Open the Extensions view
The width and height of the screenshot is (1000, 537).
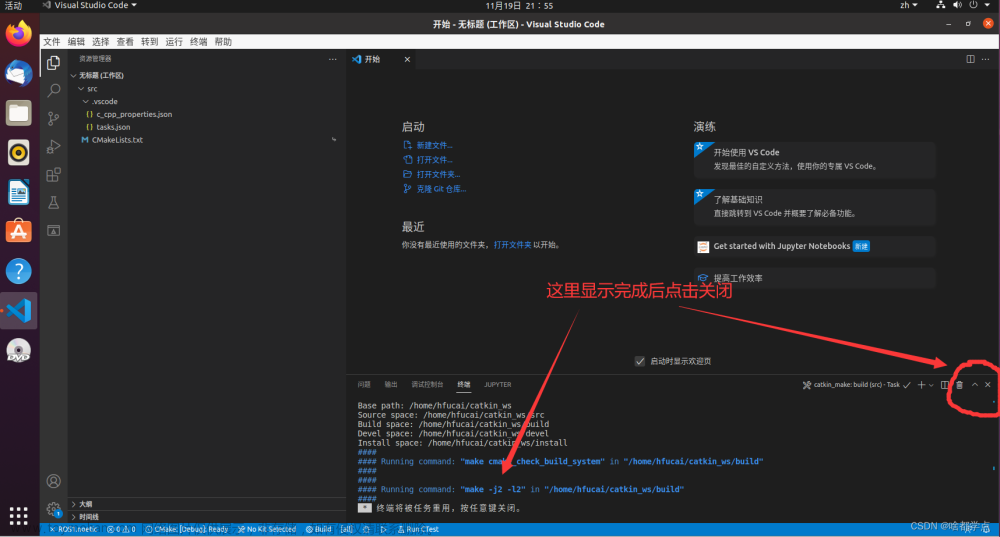[54, 174]
